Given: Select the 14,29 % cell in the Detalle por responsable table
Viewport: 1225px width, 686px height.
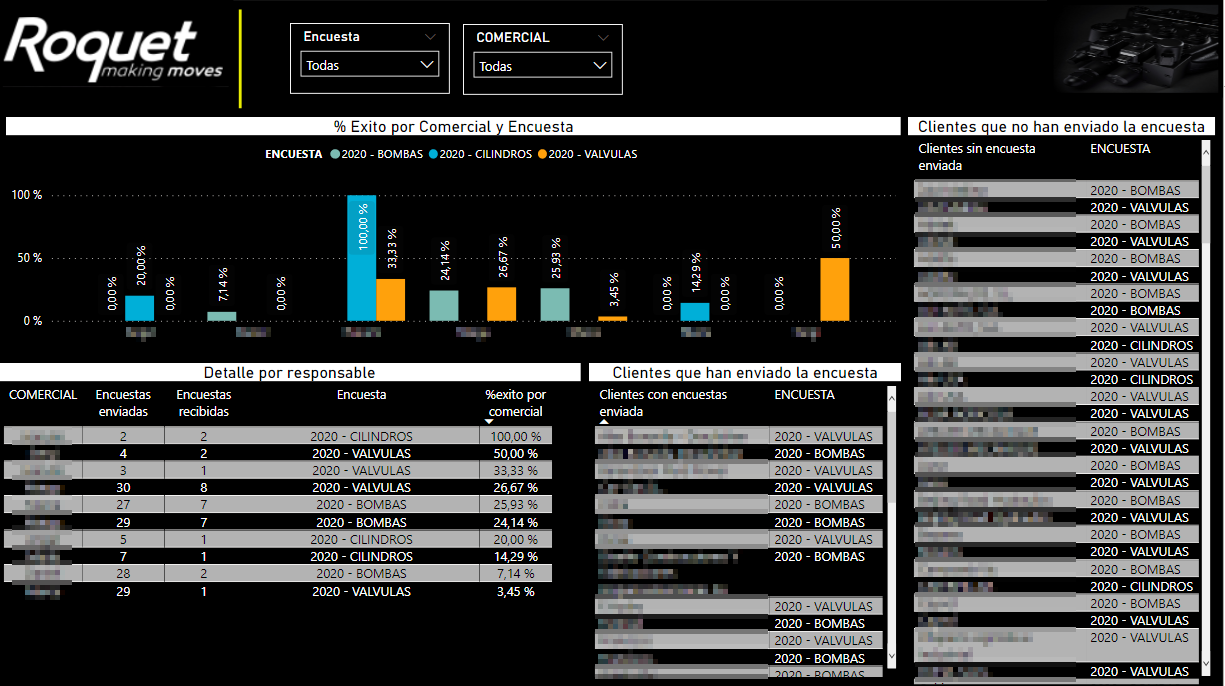Looking at the screenshot, I should pos(516,557).
